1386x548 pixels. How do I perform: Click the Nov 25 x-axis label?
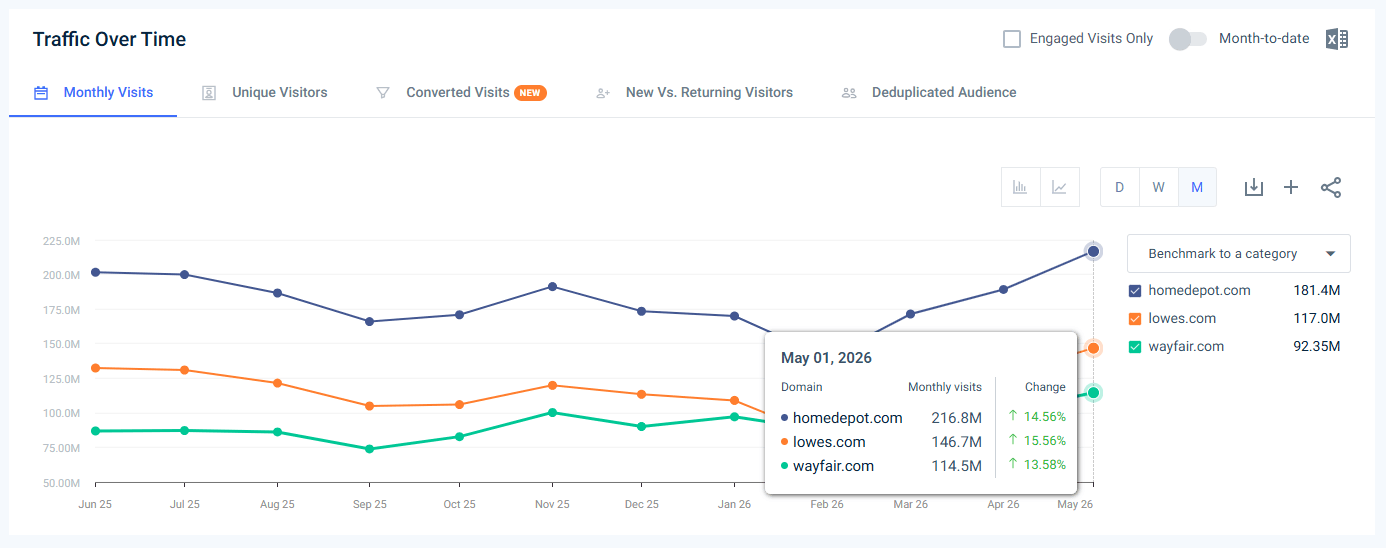pos(552,505)
